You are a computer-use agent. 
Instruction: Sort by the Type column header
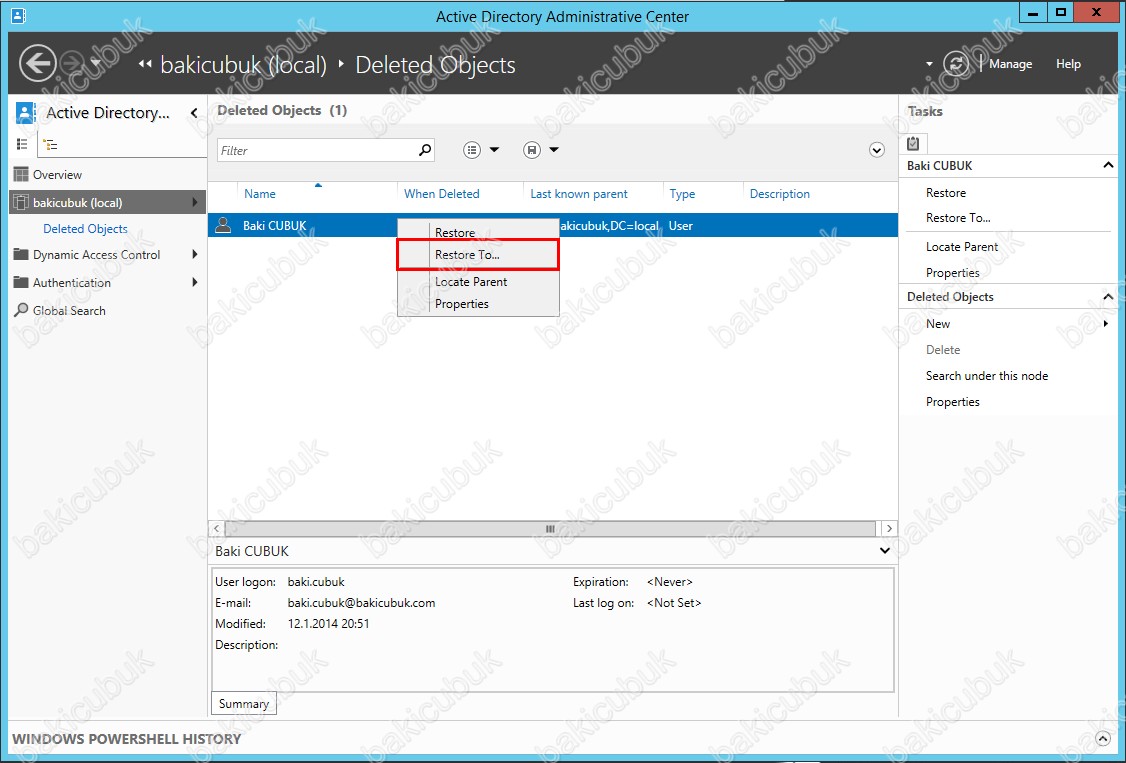click(682, 194)
